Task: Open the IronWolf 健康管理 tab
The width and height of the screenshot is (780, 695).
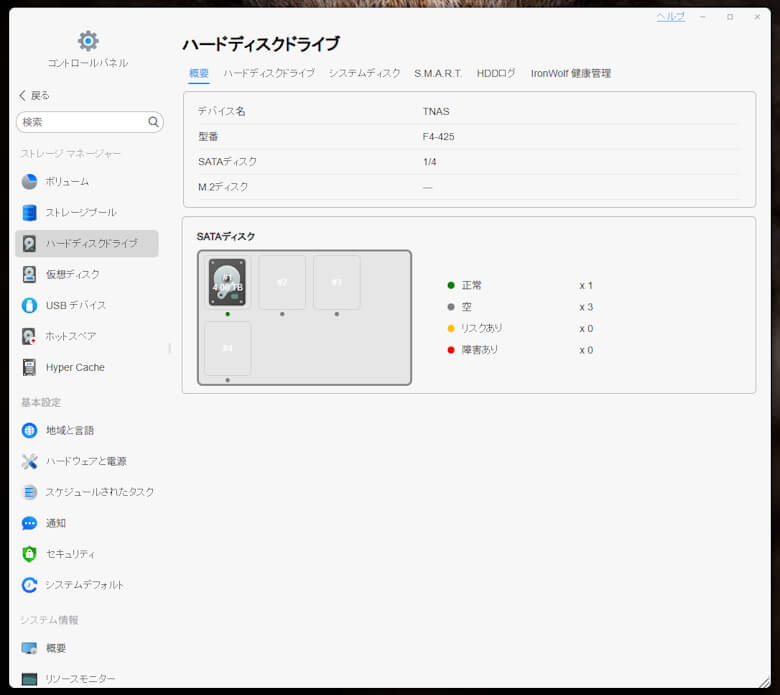Action: pyautogui.click(x=570, y=73)
